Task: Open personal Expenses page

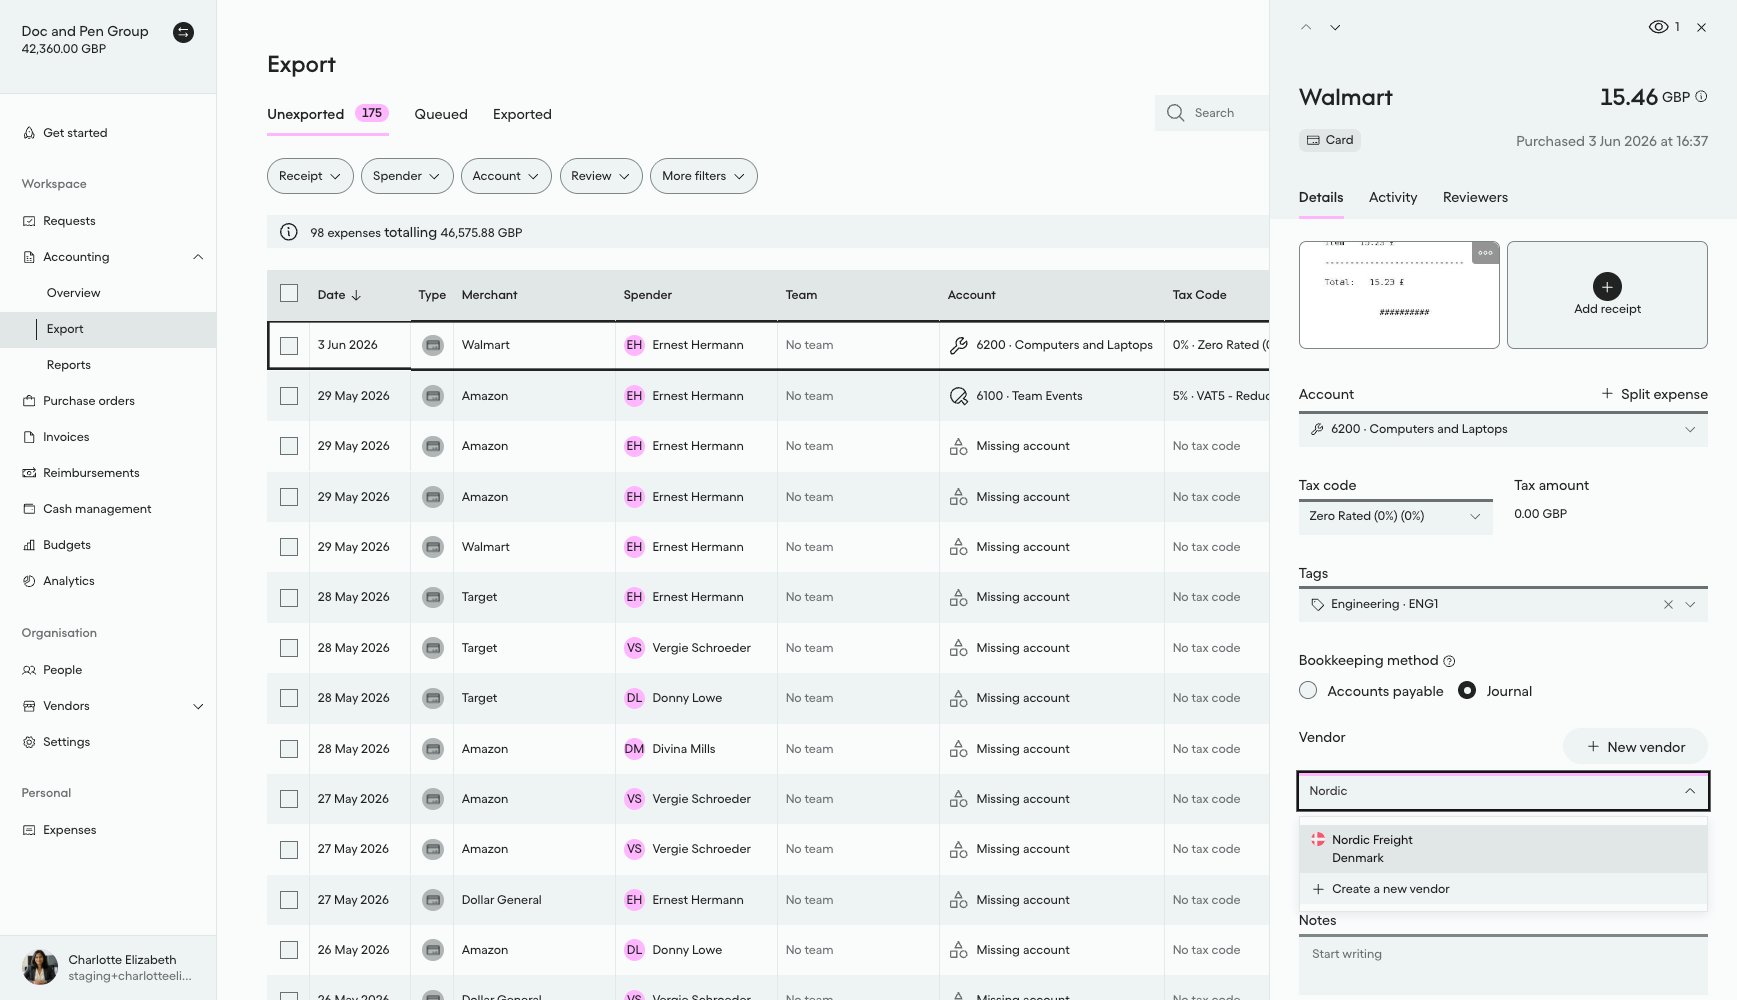Action: click(69, 830)
